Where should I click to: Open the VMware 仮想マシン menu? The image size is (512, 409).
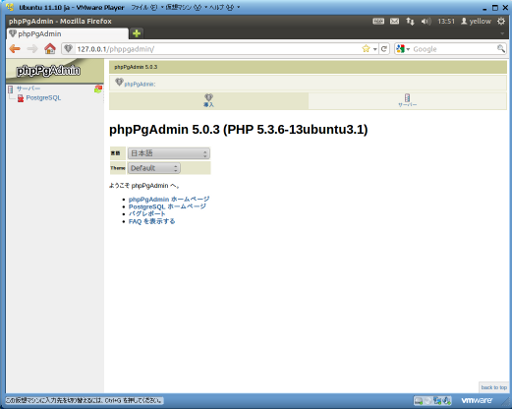pos(186,7)
